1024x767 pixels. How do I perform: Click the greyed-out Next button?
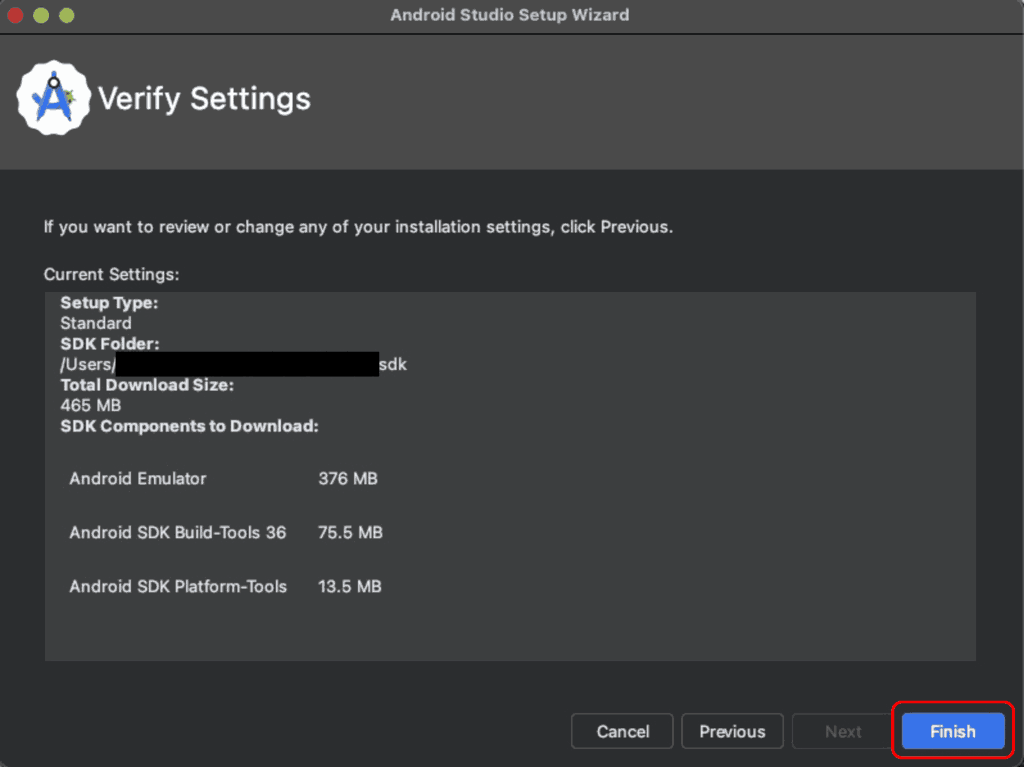[x=842, y=731]
